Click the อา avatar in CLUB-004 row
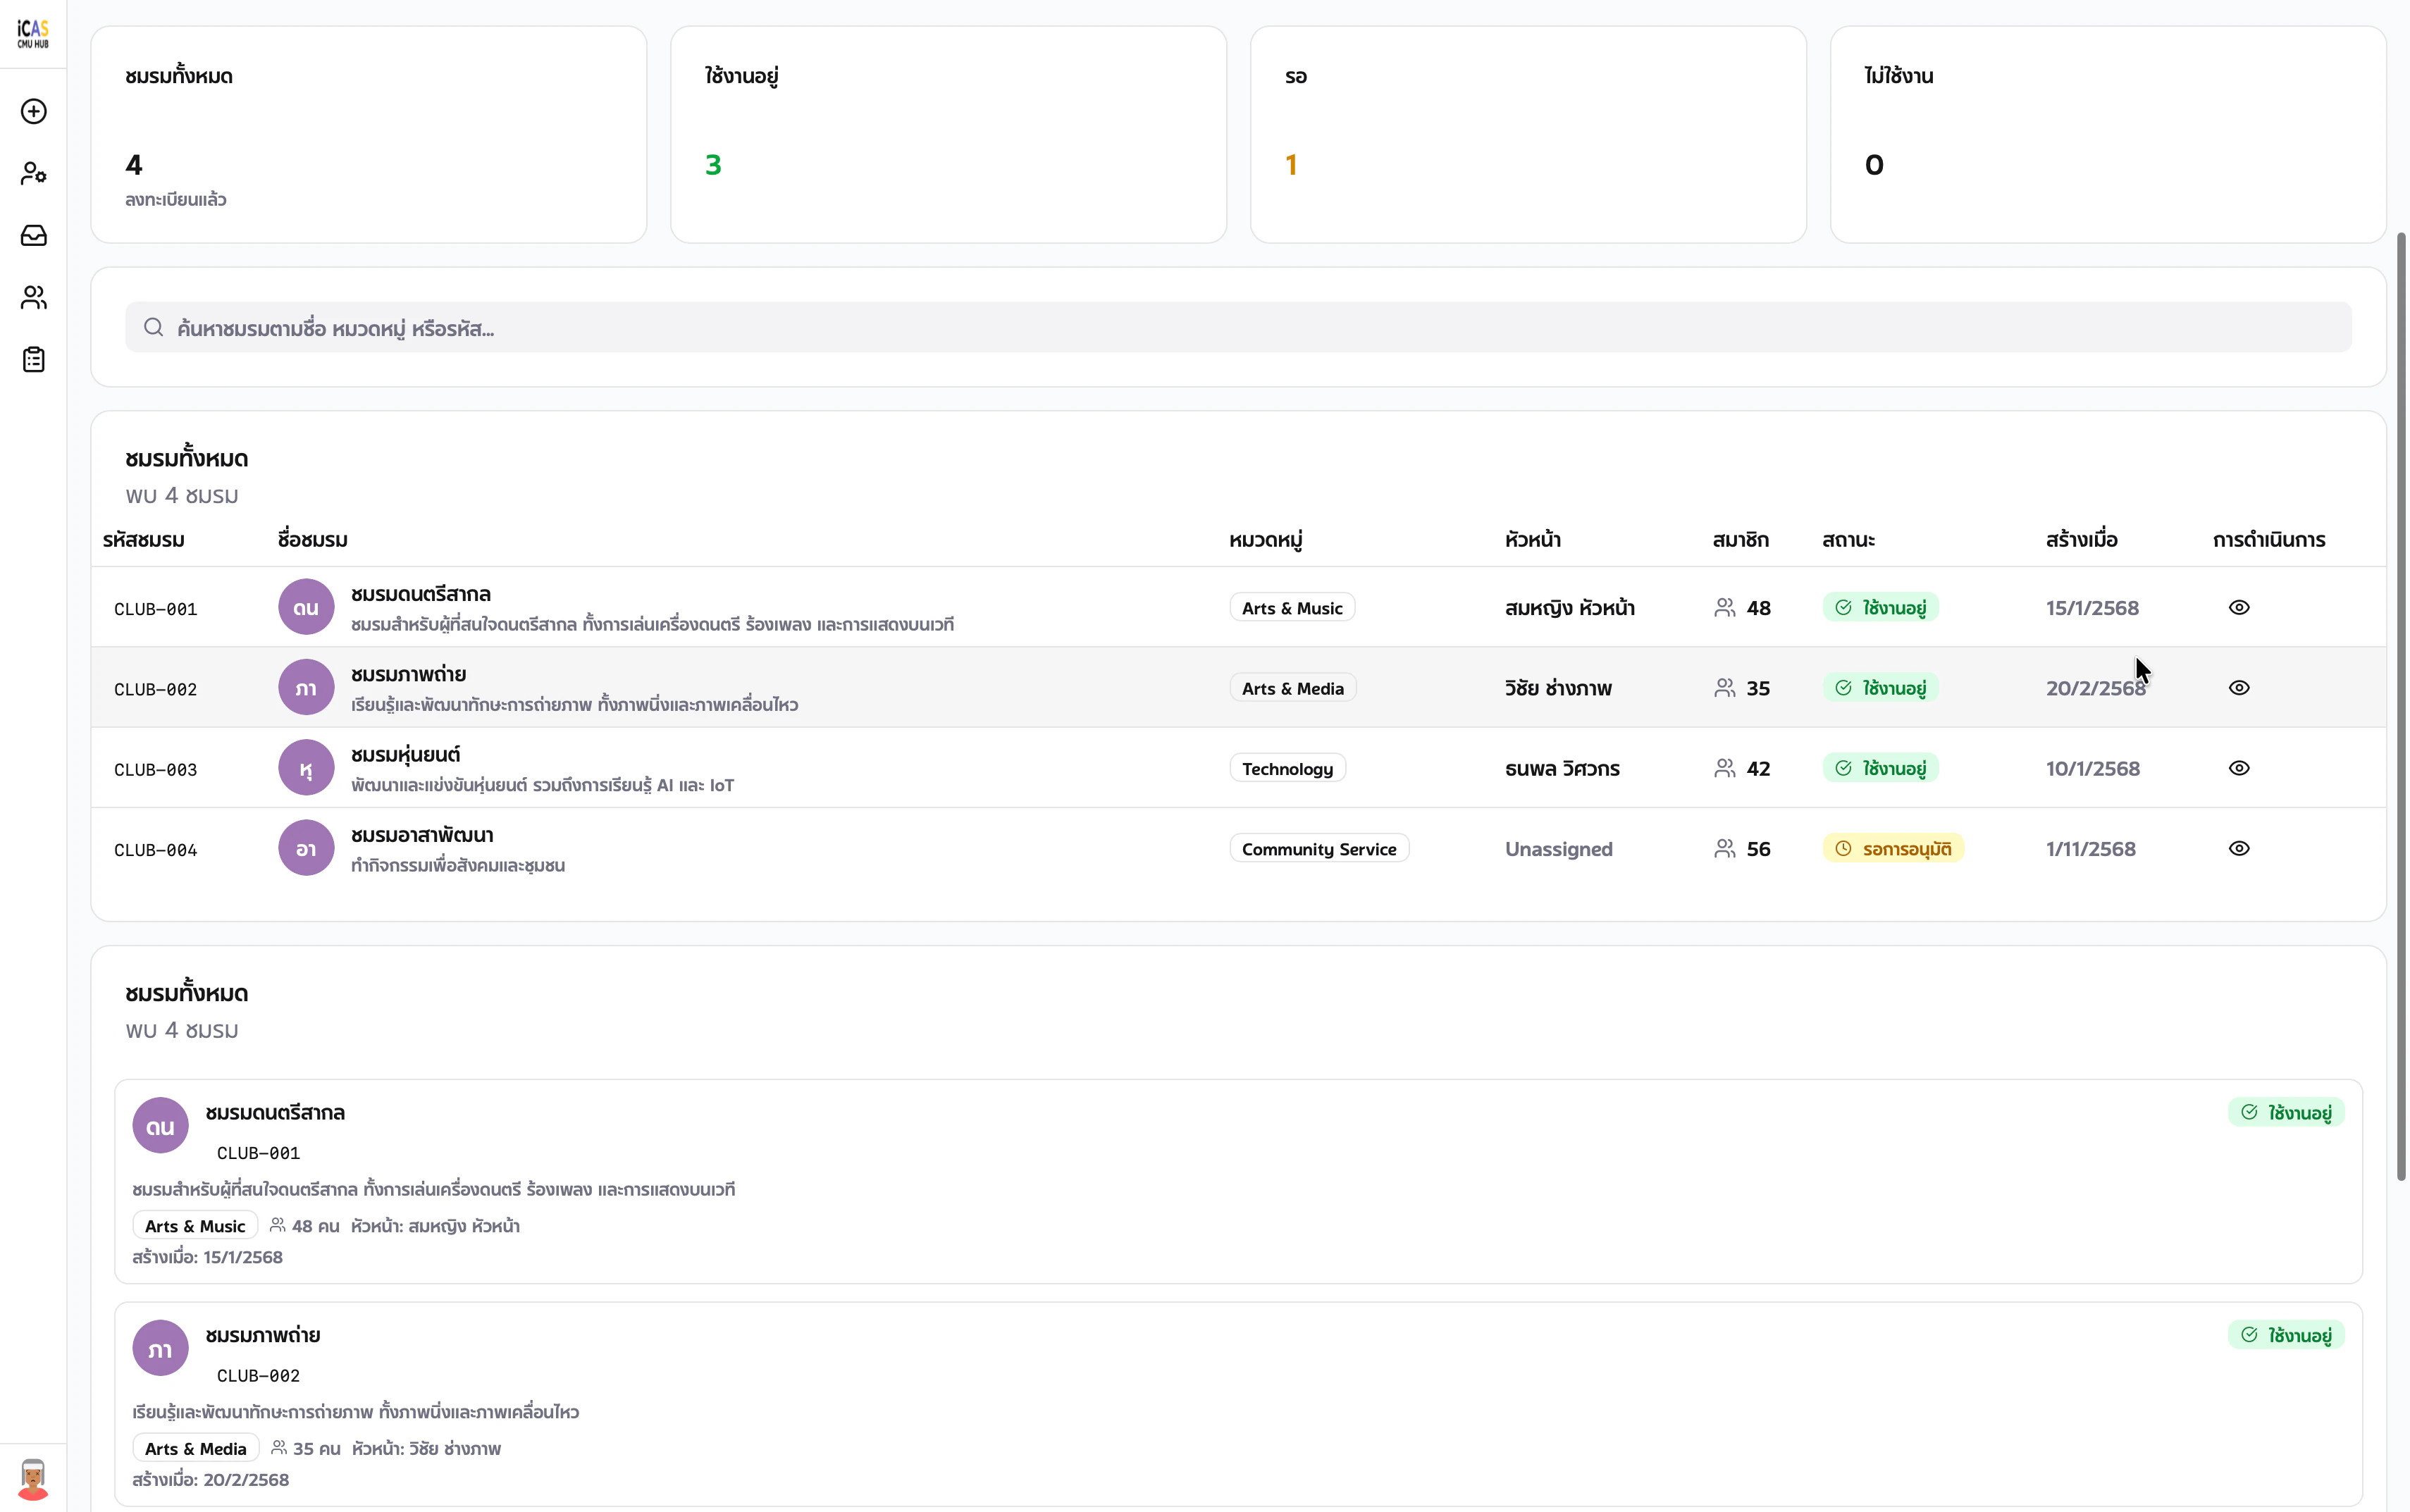This screenshot has height=1512, width=2410. [x=306, y=848]
